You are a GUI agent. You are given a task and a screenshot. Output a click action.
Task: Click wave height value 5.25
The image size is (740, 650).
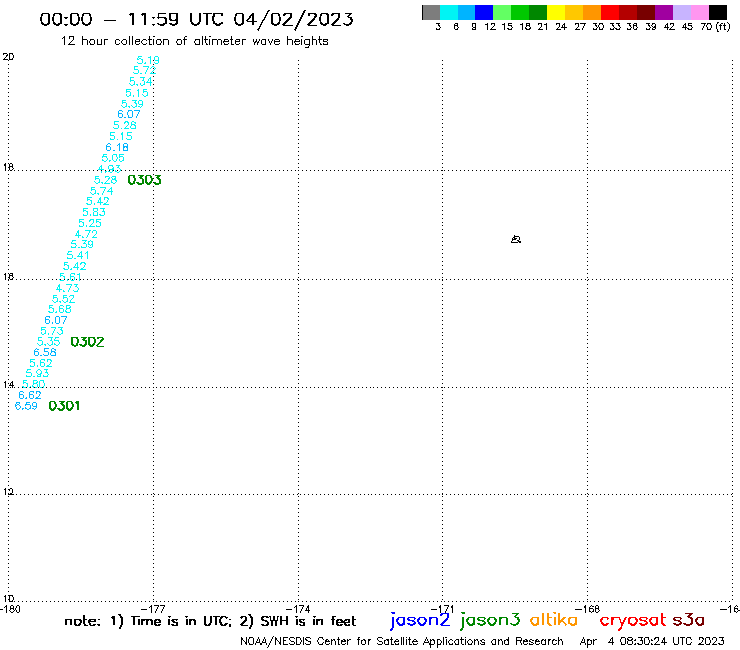coord(90,223)
